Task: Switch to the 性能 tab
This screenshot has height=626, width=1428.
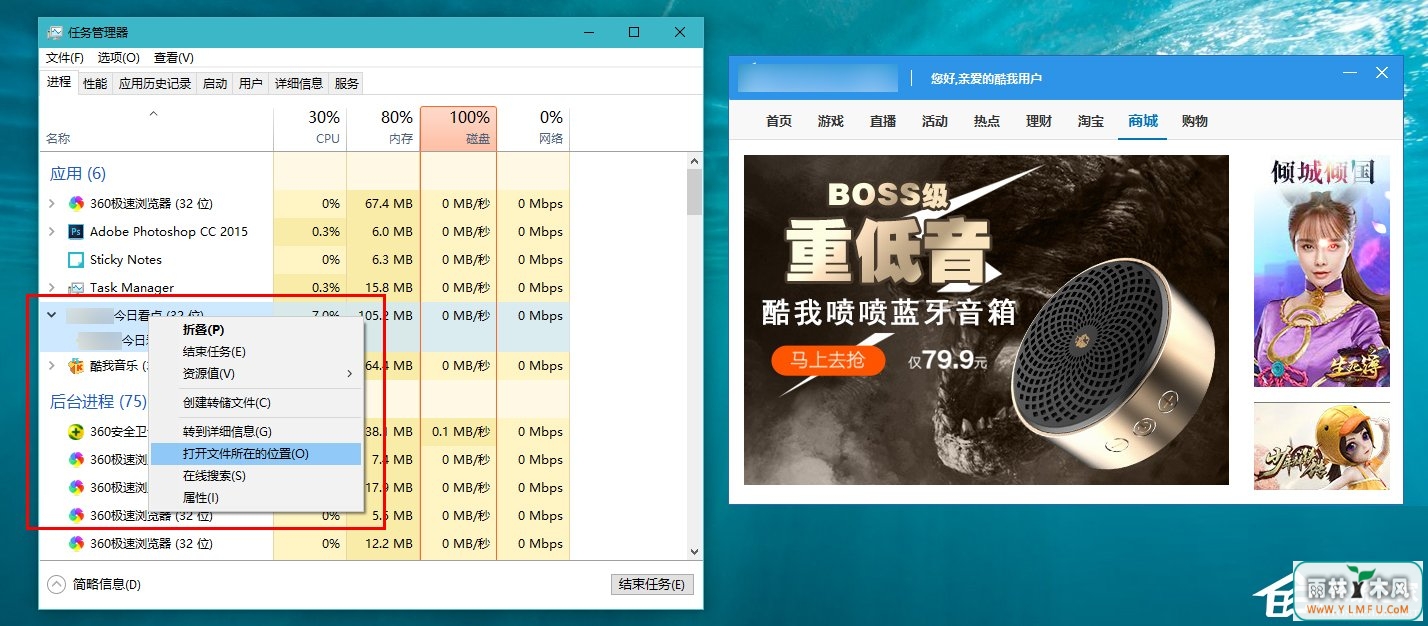Action: [95, 84]
